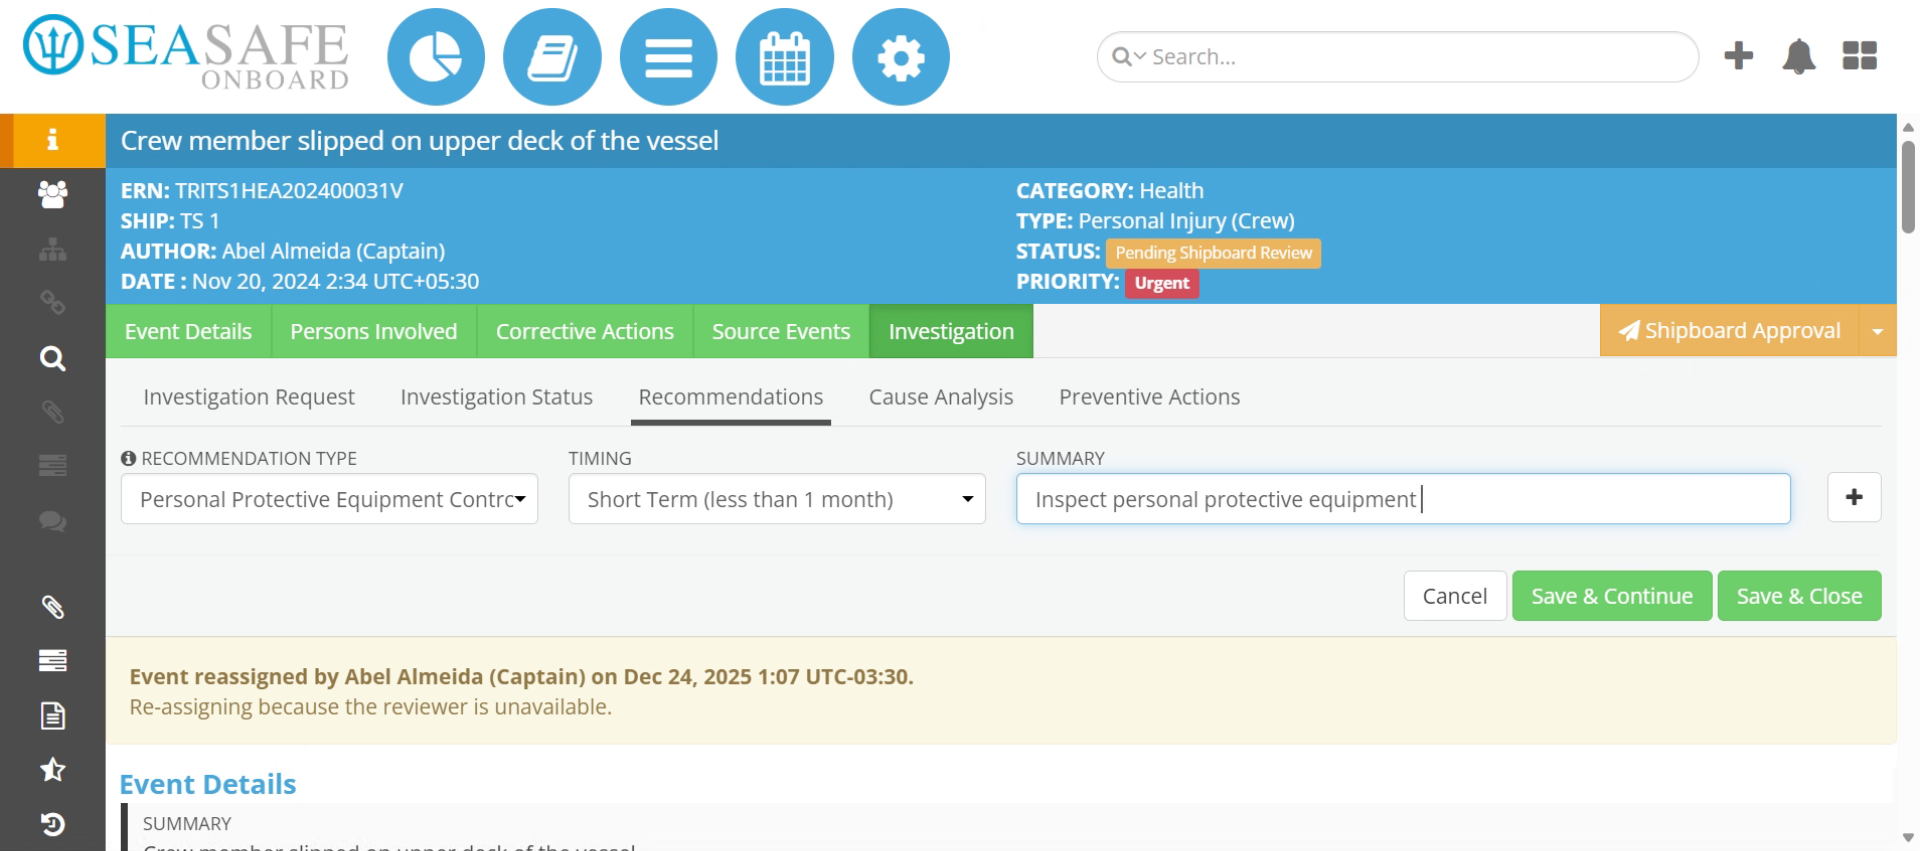The image size is (1920, 851).
Task: Click the plus icon next to search
Action: pyautogui.click(x=1738, y=56)
